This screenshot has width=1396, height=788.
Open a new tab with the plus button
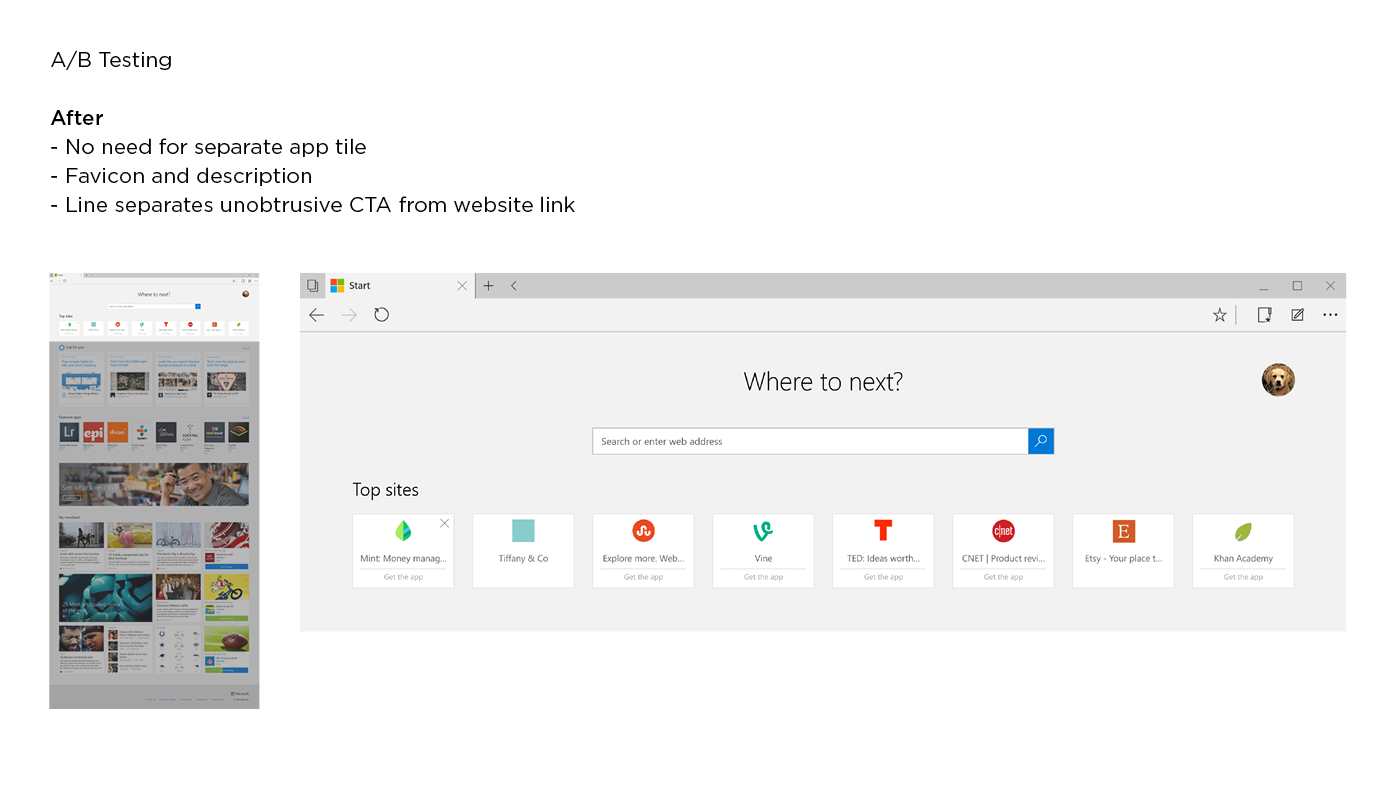488,286
